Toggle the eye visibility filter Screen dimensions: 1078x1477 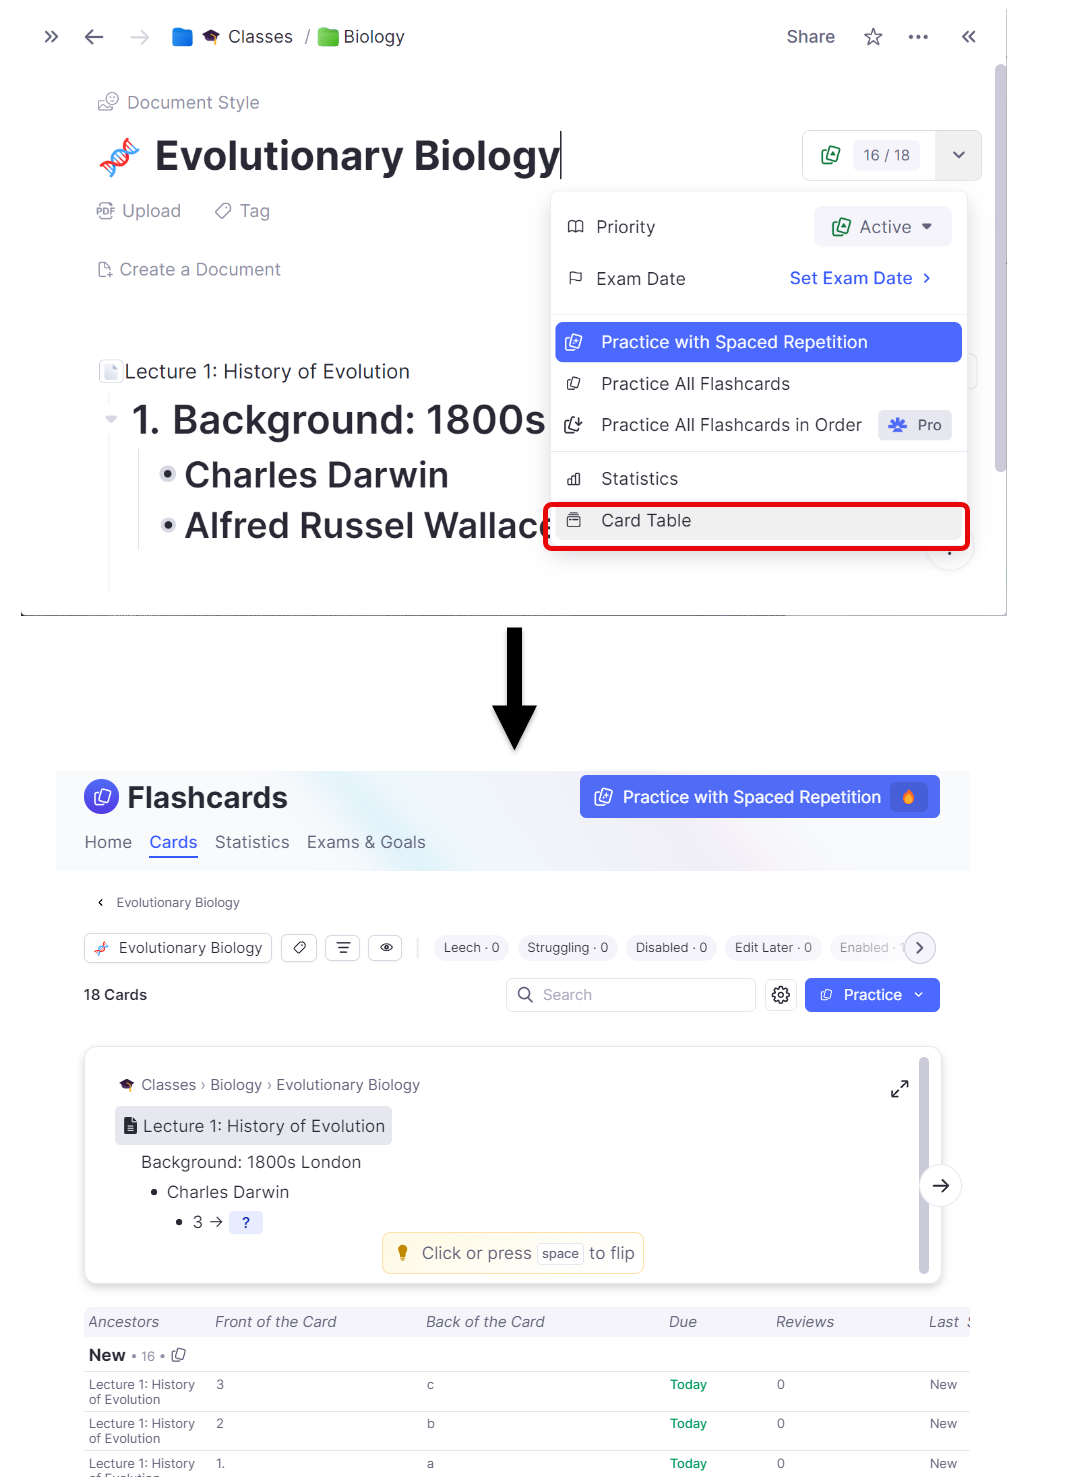click(386, 948)
